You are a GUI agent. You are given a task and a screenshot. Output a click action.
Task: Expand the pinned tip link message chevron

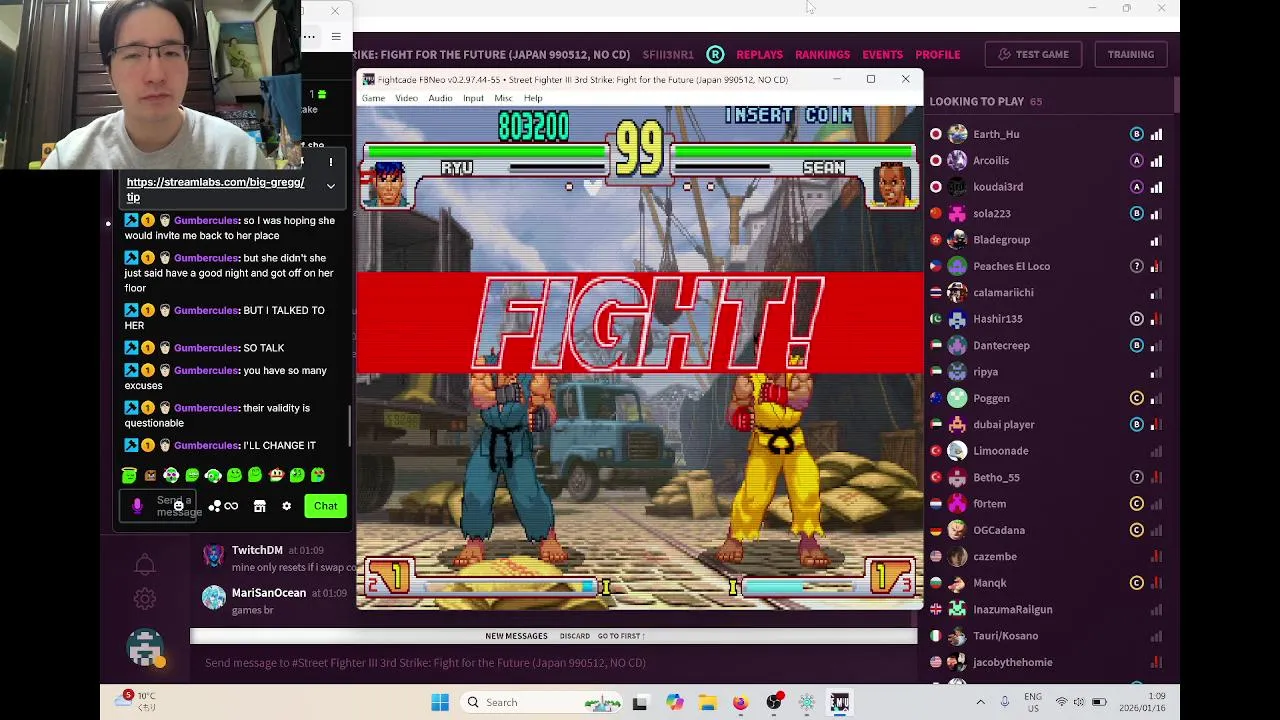click(x=330, y=186)
